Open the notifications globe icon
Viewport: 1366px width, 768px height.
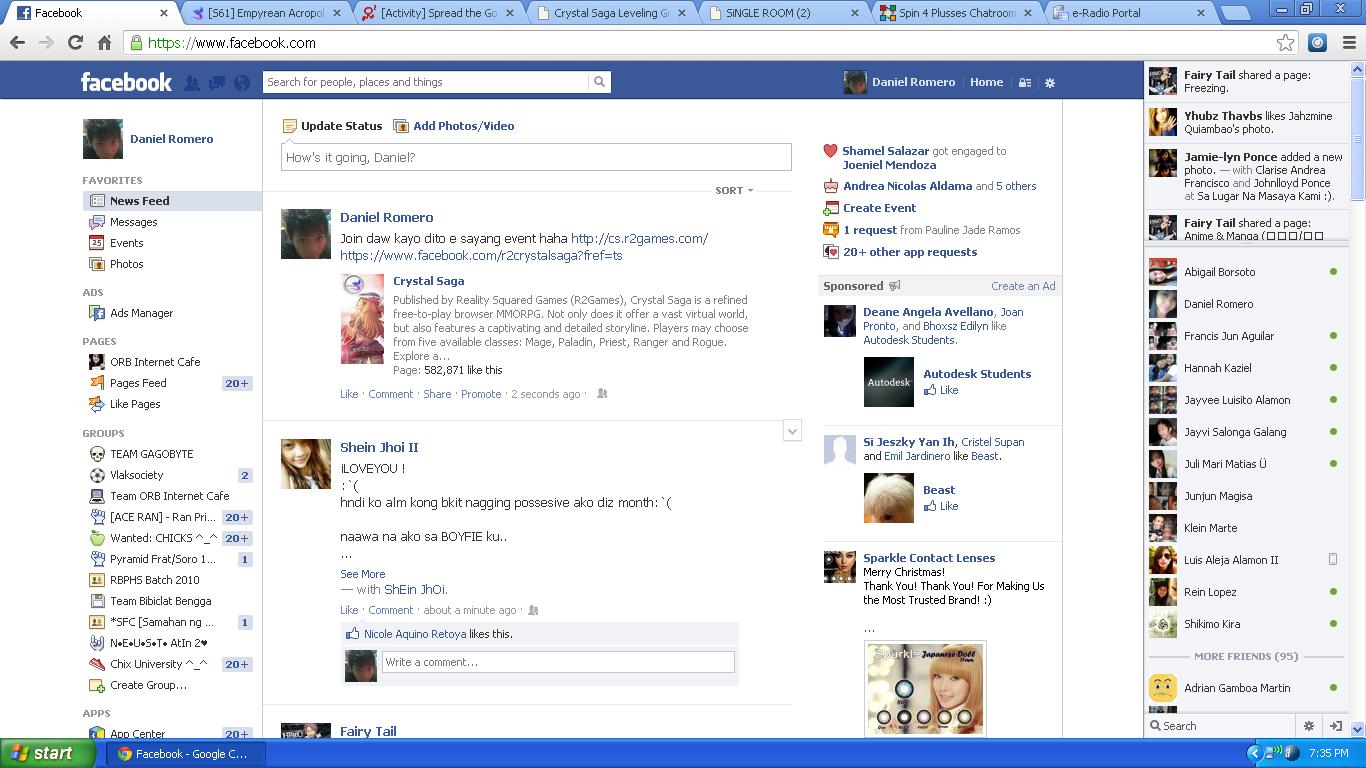(241, 83)
